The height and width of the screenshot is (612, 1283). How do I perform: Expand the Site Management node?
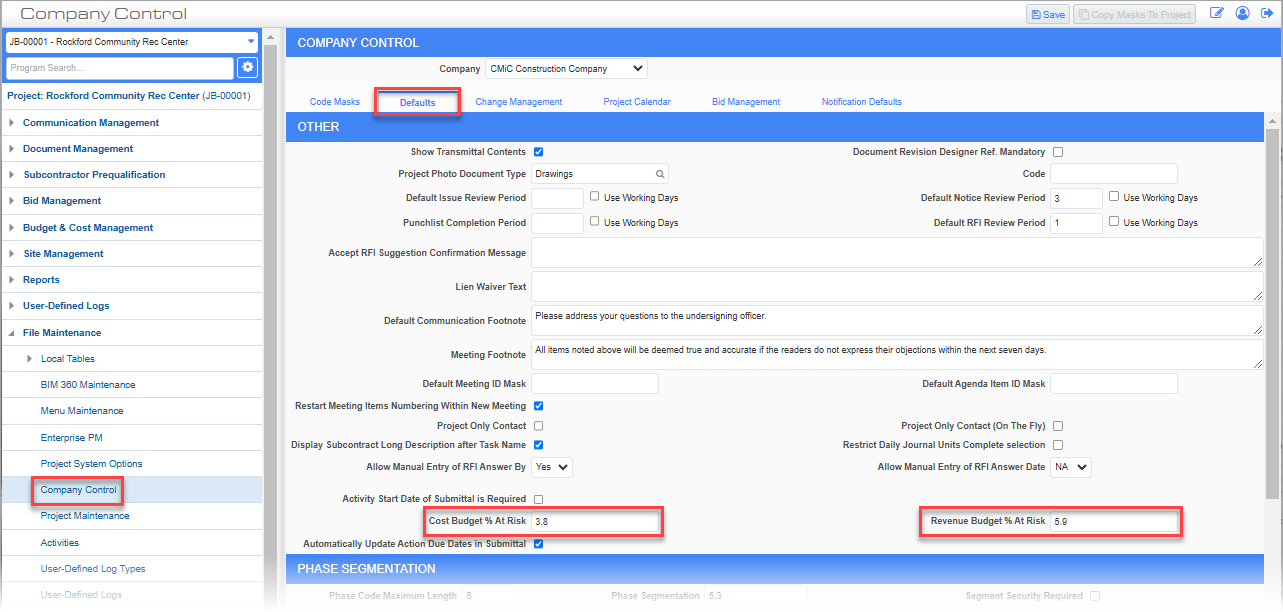point(12,254)
